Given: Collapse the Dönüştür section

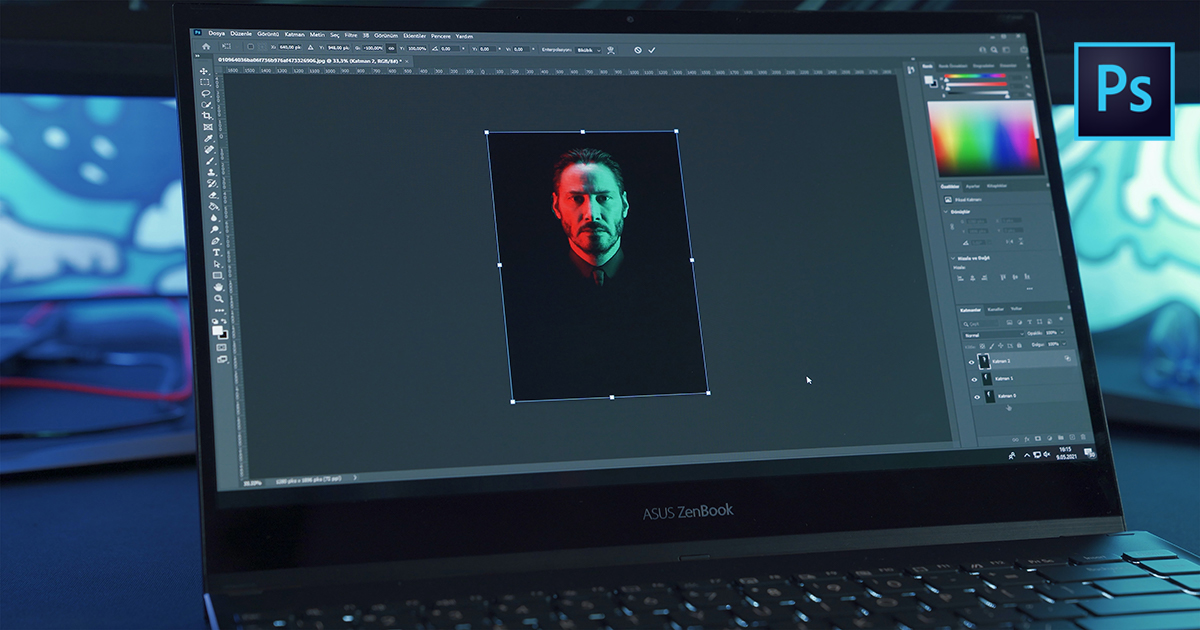Looking at the screenshot, I should (946, 212).
